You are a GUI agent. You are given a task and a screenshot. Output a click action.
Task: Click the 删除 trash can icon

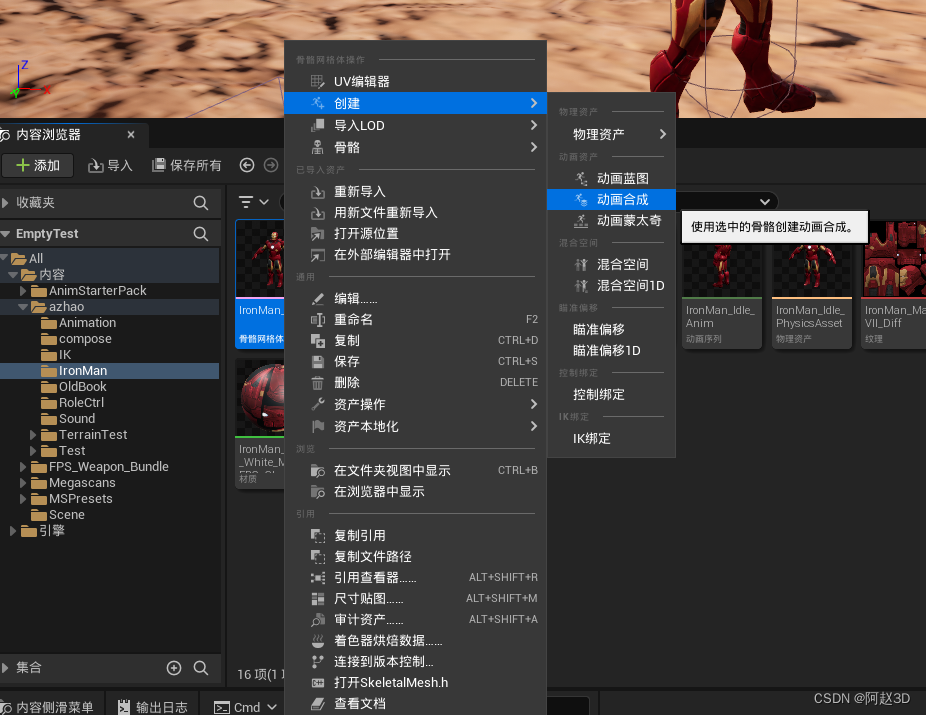coord(318,383)
